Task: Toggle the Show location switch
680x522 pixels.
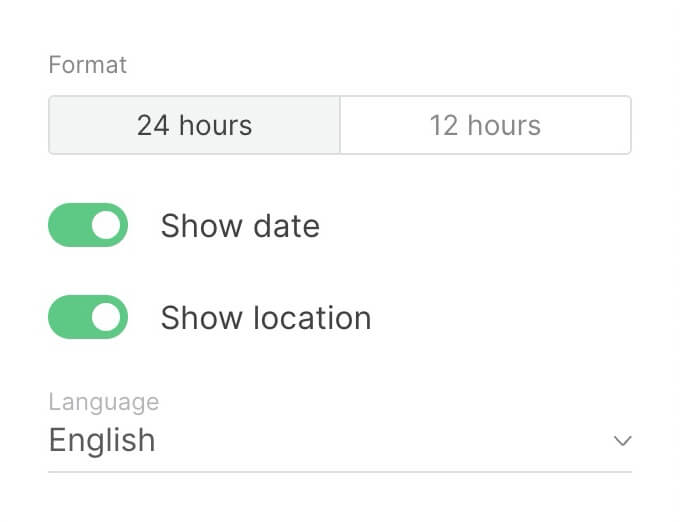Action: 88,317
